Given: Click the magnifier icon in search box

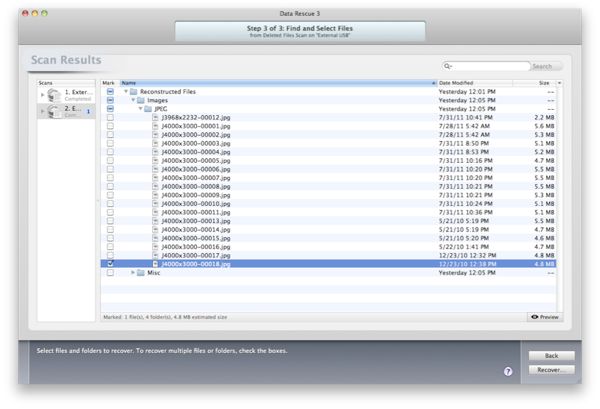Looking at the screenshot, I should click(x=447, y=66).
